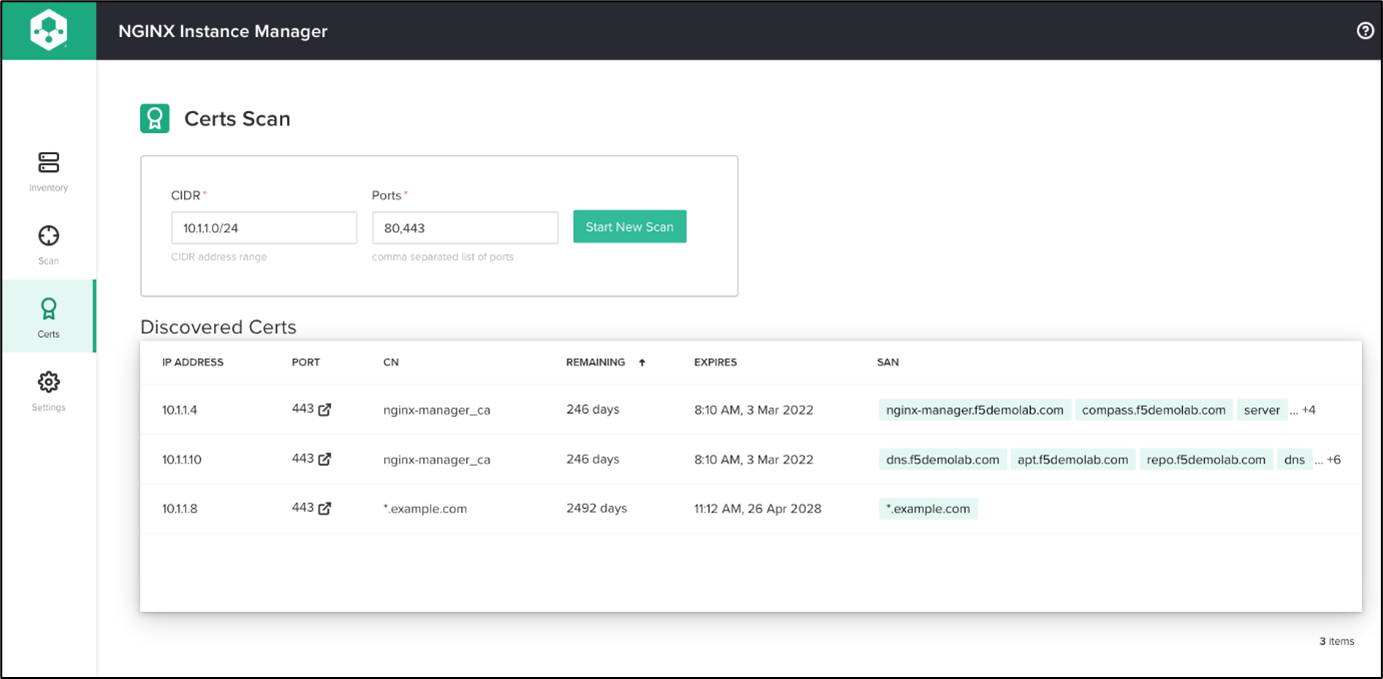Sort by REMAINING column header
Image resolution: width=1383 pixels, height=679 pixels.
(595, 362)
